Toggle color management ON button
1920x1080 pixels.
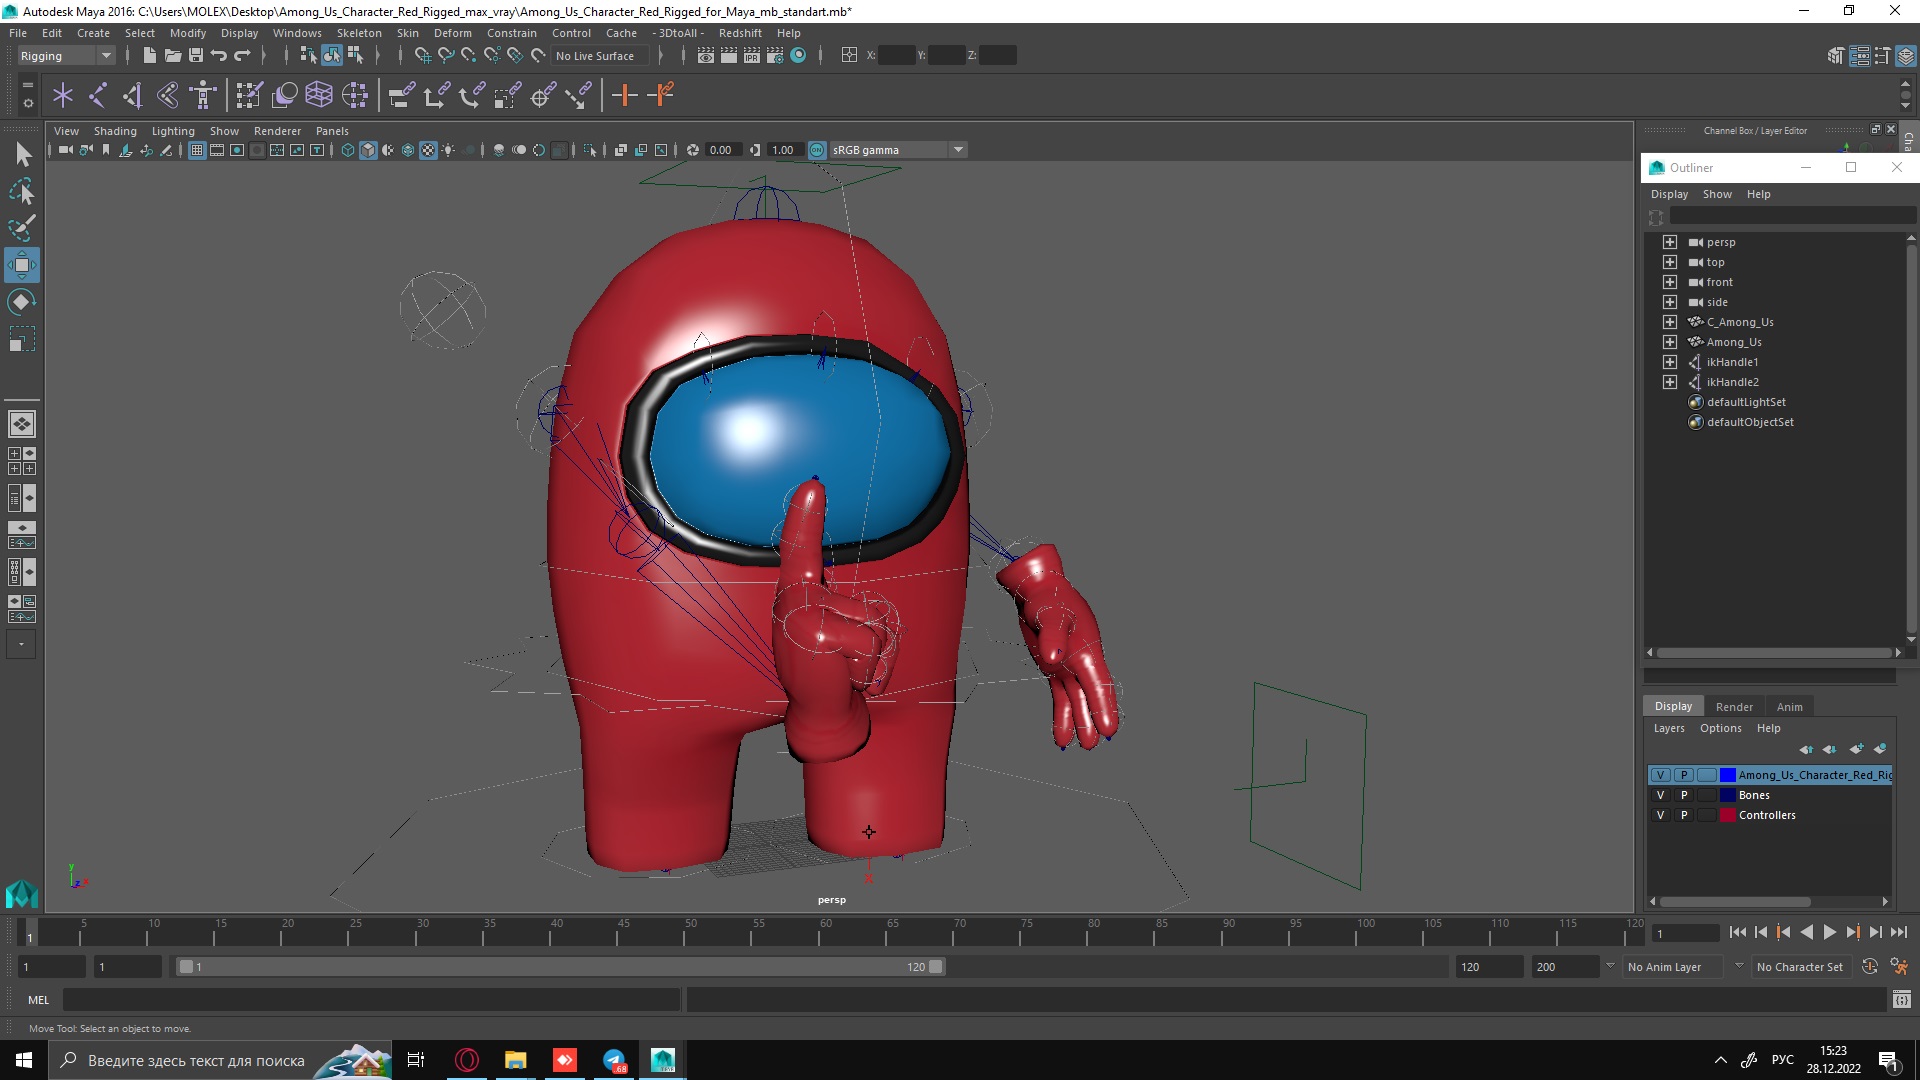point(817,151)
